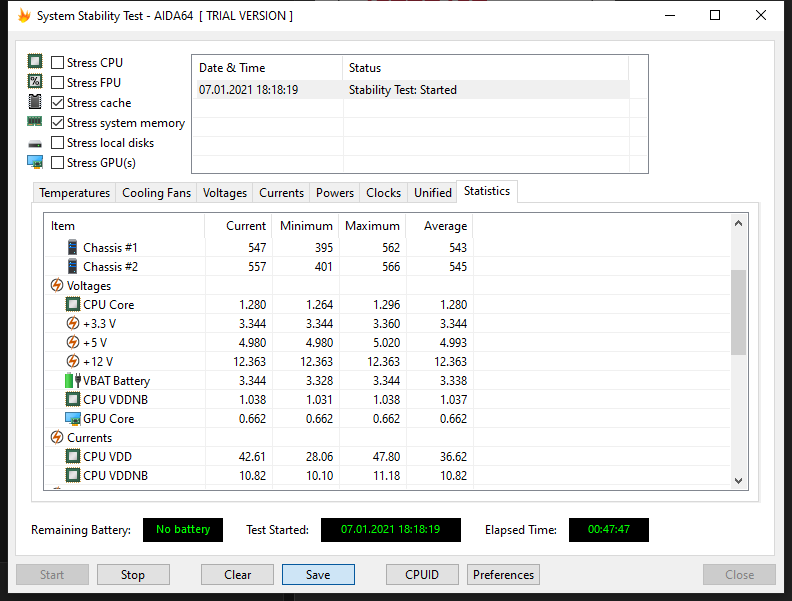Click the VBAT Battery icon

click(x=73, y=380)
